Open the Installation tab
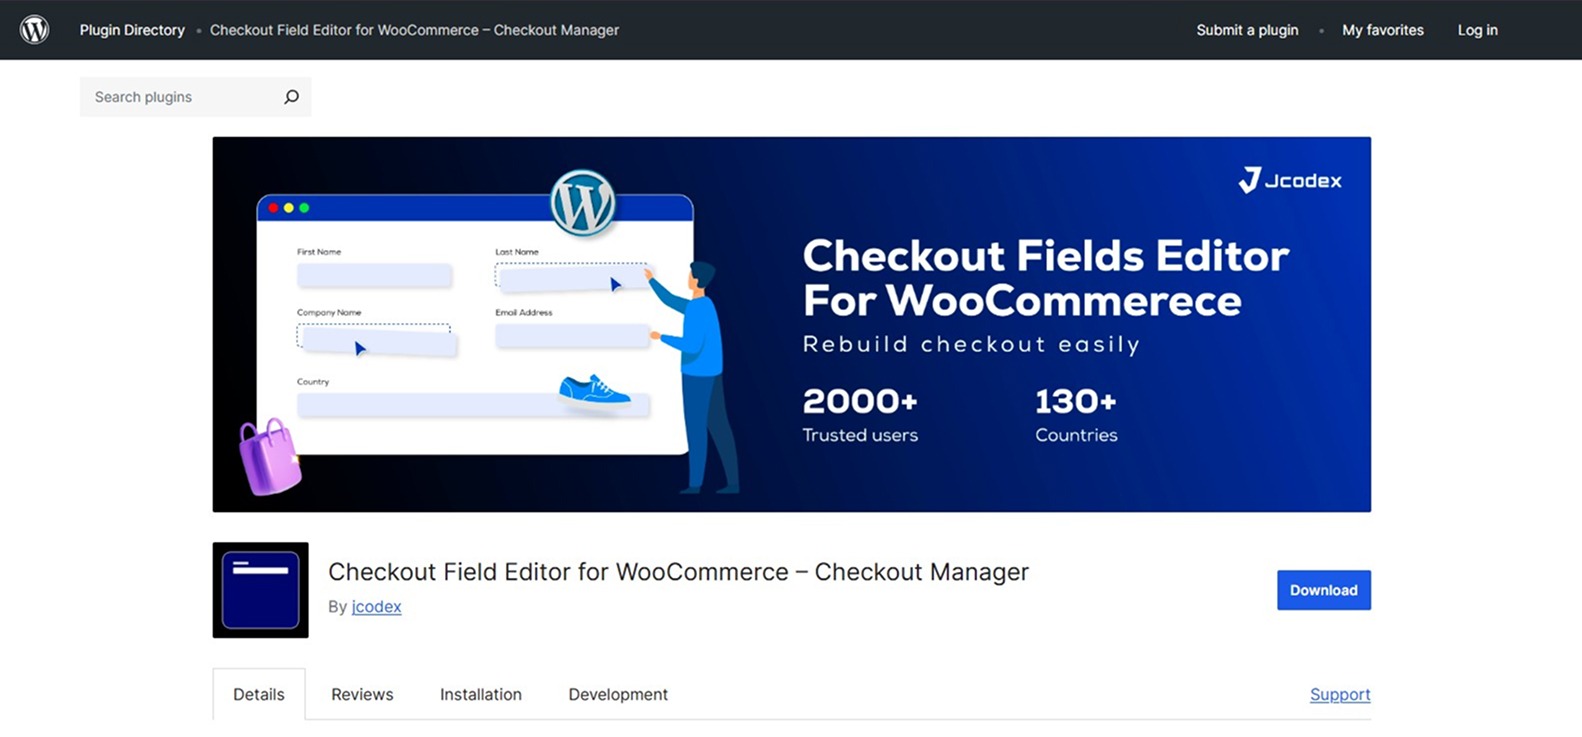1582x737 pixels. (x=481, y=694)
